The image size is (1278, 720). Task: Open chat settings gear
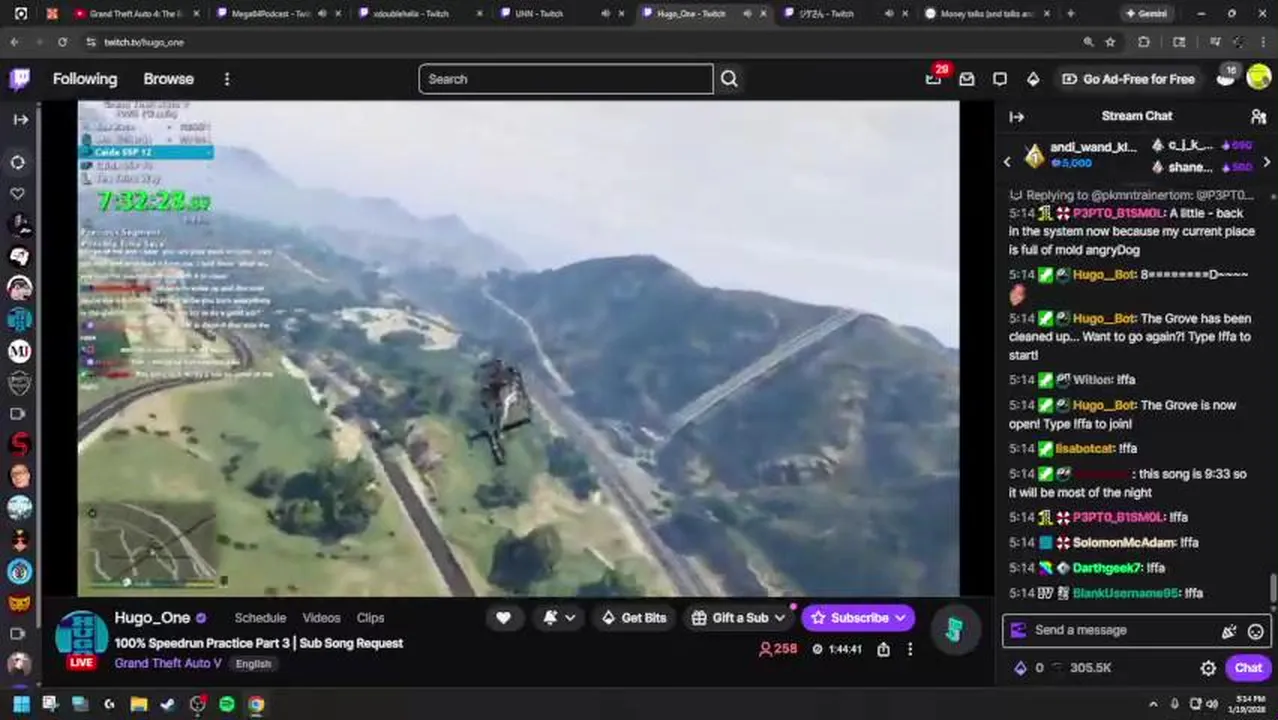click(1208, 668)
